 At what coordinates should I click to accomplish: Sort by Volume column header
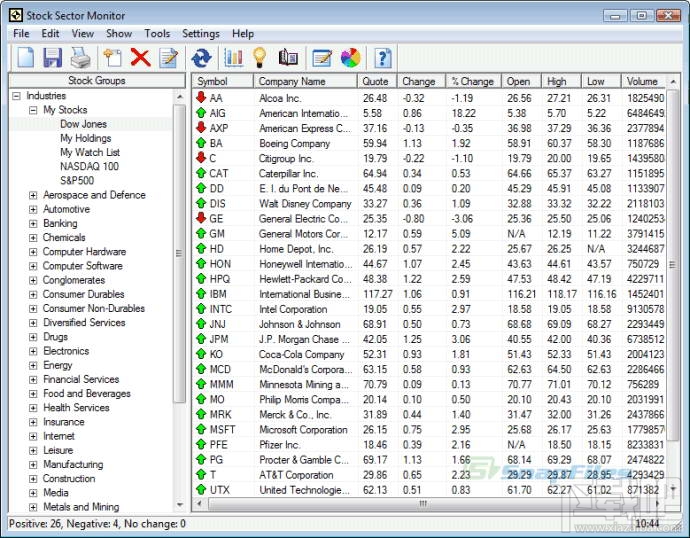click(643, 81)
